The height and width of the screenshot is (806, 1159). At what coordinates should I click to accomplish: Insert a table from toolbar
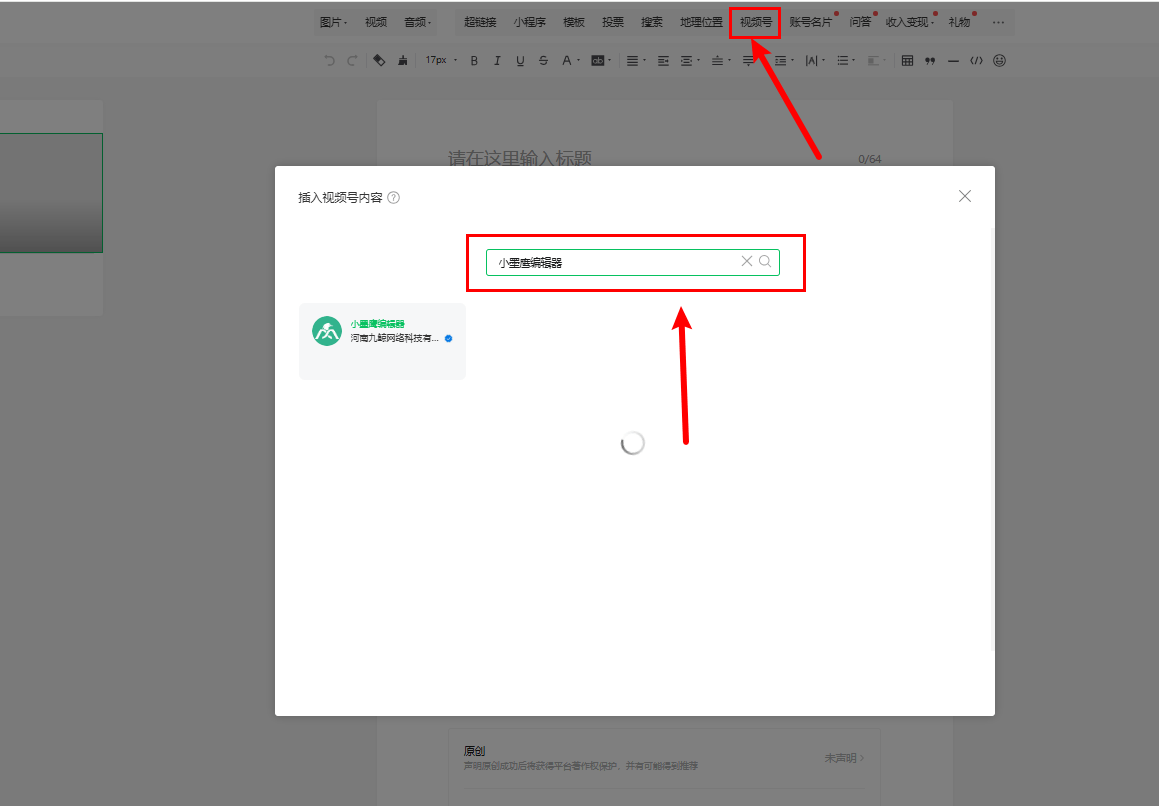click(907, 61)
